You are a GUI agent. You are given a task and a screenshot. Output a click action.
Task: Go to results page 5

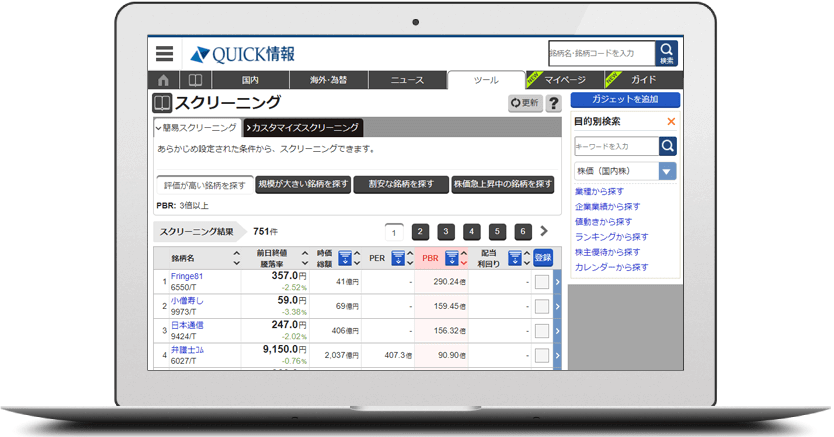(497, 231)
